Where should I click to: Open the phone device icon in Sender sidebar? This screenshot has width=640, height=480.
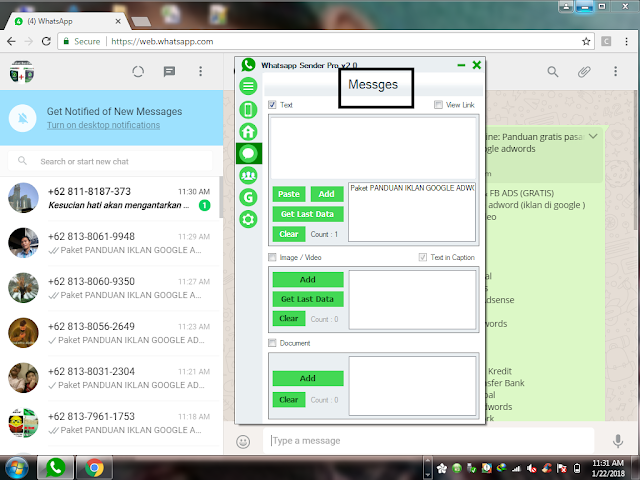(248, 110)
